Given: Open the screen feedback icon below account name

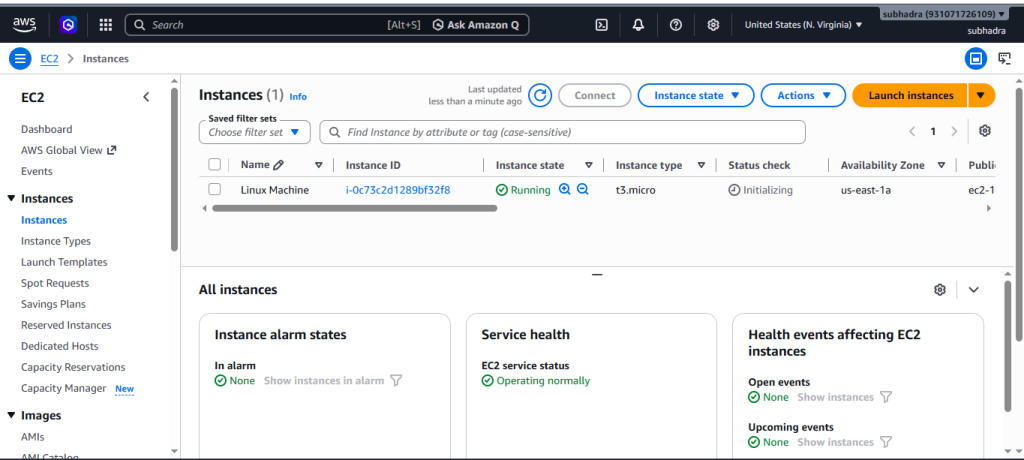Looking at the screenshot, I should coord(1004,59).
